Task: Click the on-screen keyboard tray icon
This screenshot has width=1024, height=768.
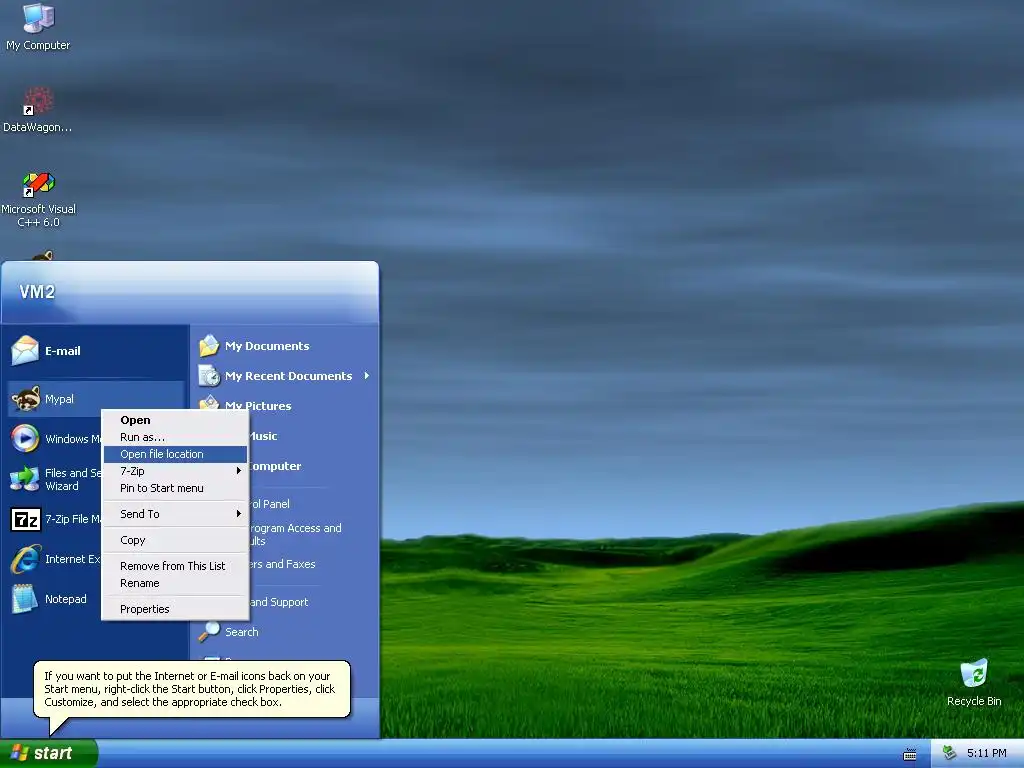Action: coord(910,754)
